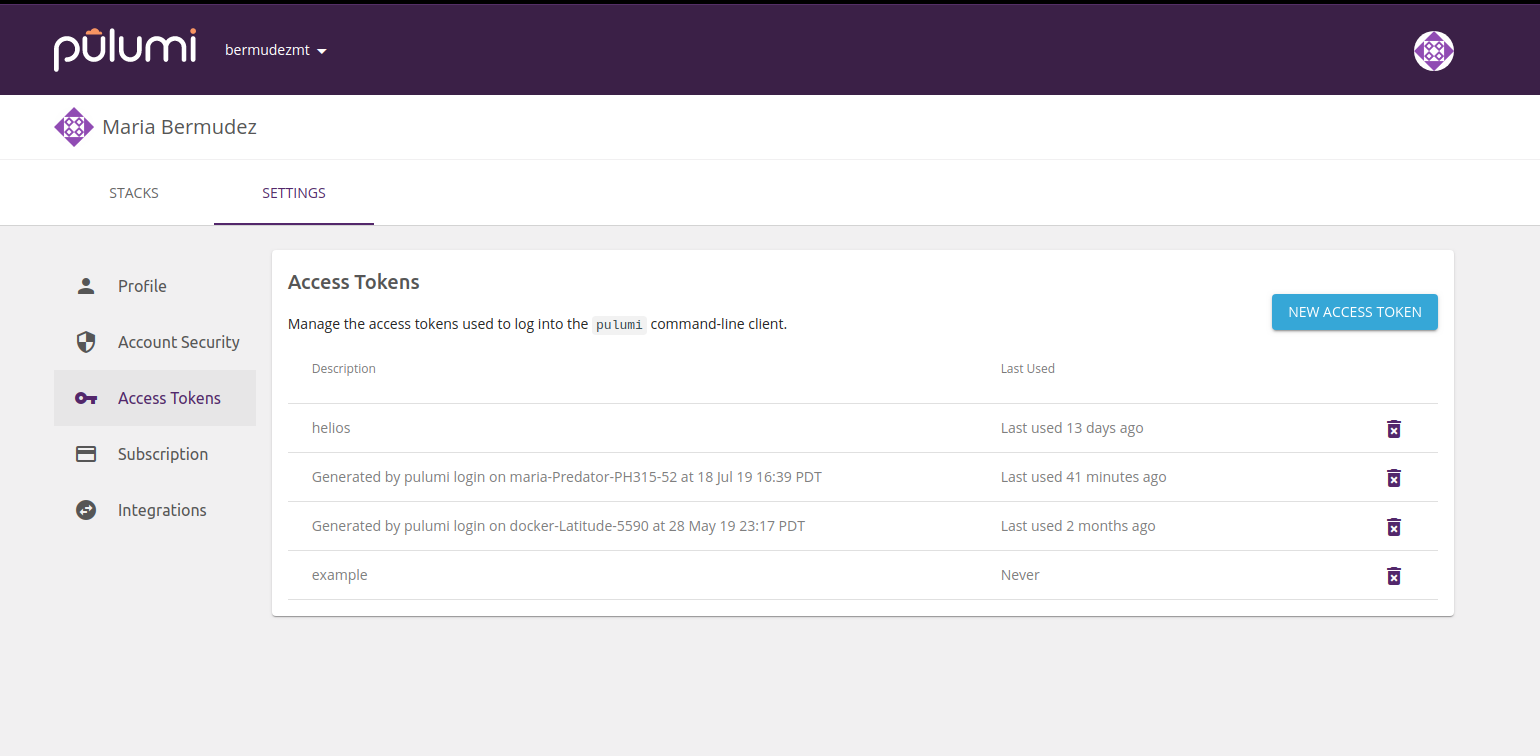Select the helios token row
Screen dimensions: 1540x756
(331, 428)
